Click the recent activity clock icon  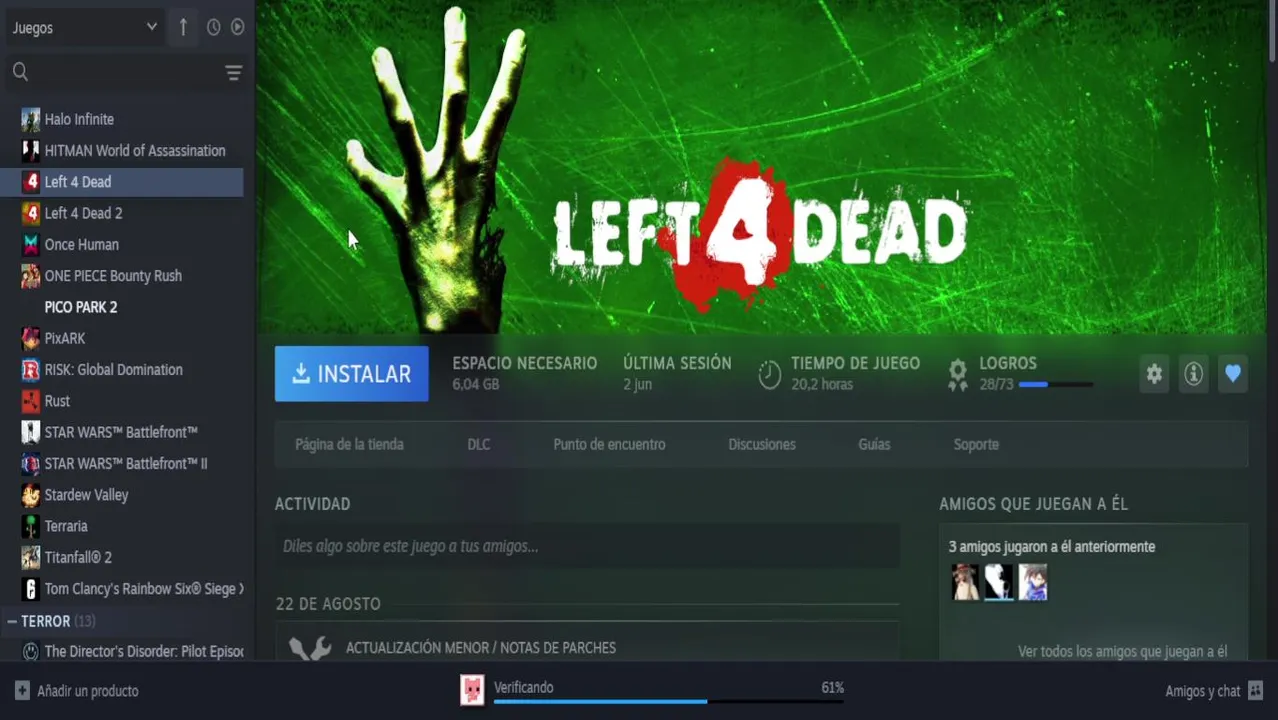click(x=213, y=27)
